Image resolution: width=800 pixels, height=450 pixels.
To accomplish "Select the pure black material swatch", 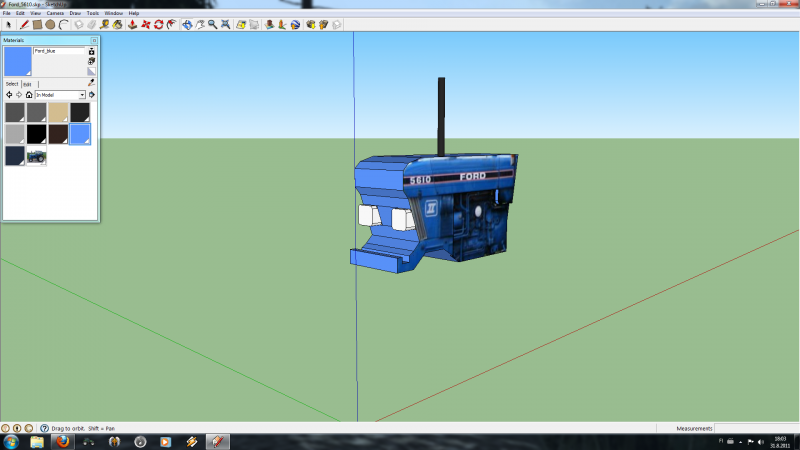I will [37, 134].
